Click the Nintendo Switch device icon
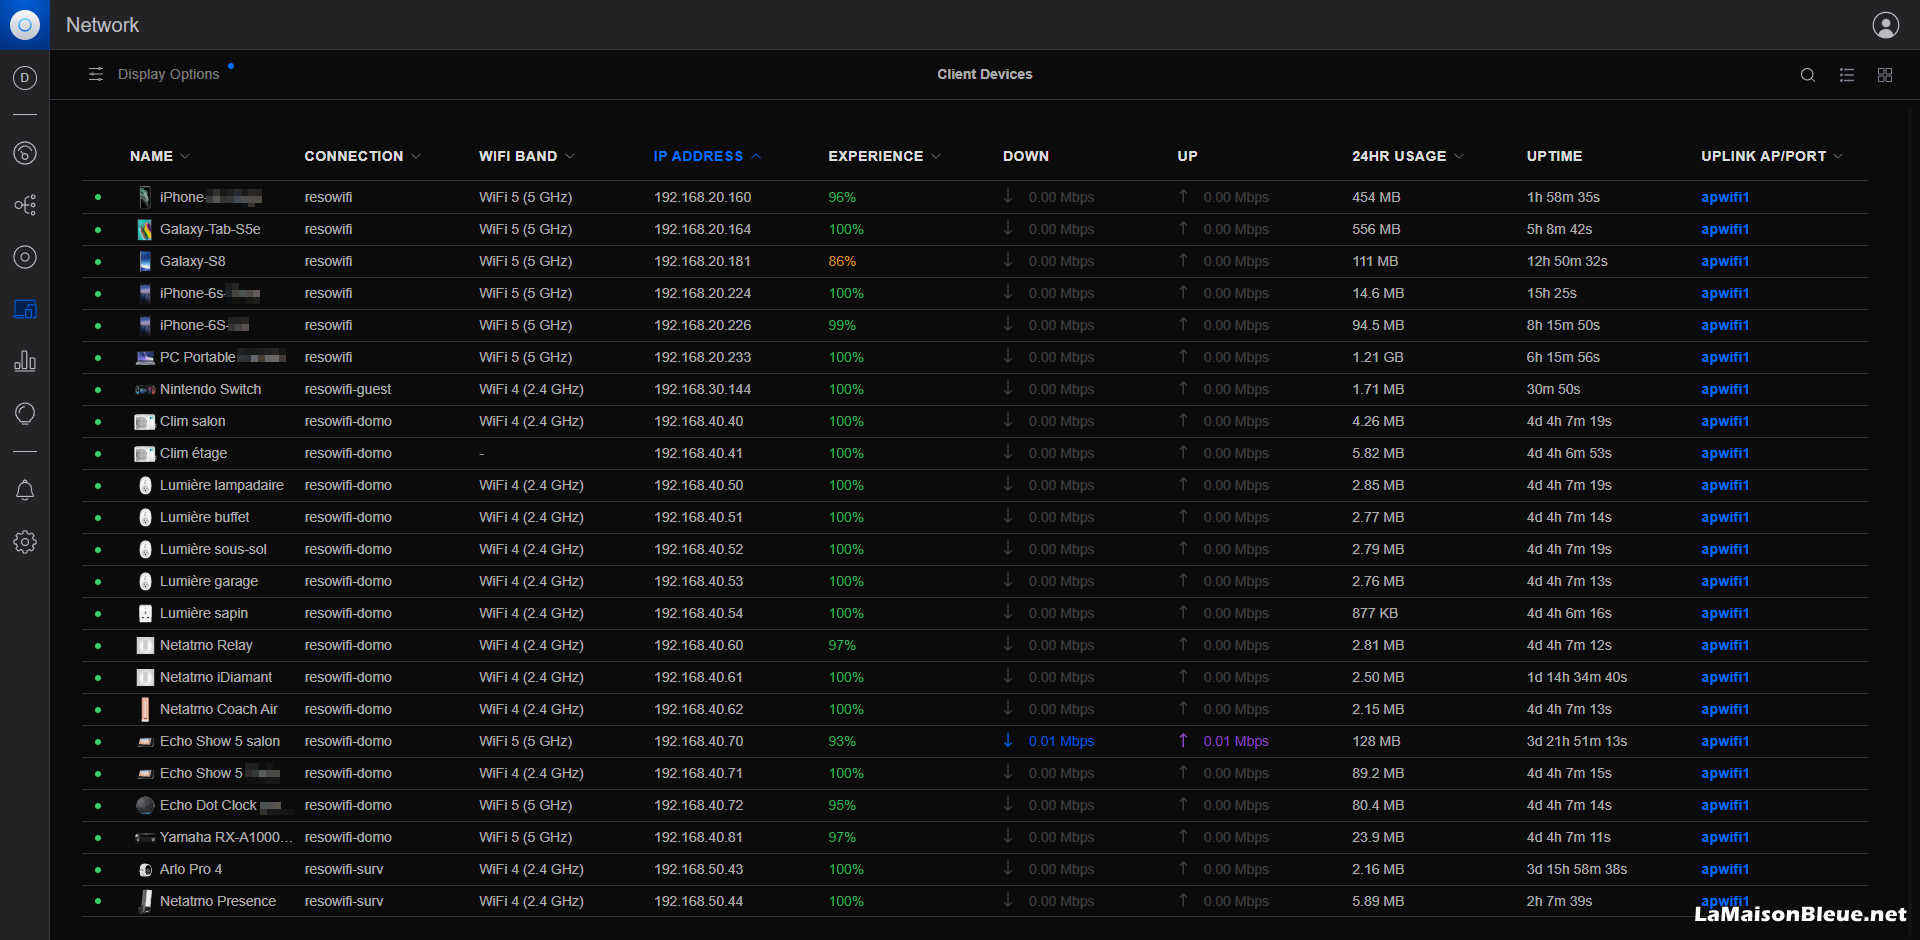The height and width of the screenshot is (940, 1920). pyautogui.click(x=145, y=390)
